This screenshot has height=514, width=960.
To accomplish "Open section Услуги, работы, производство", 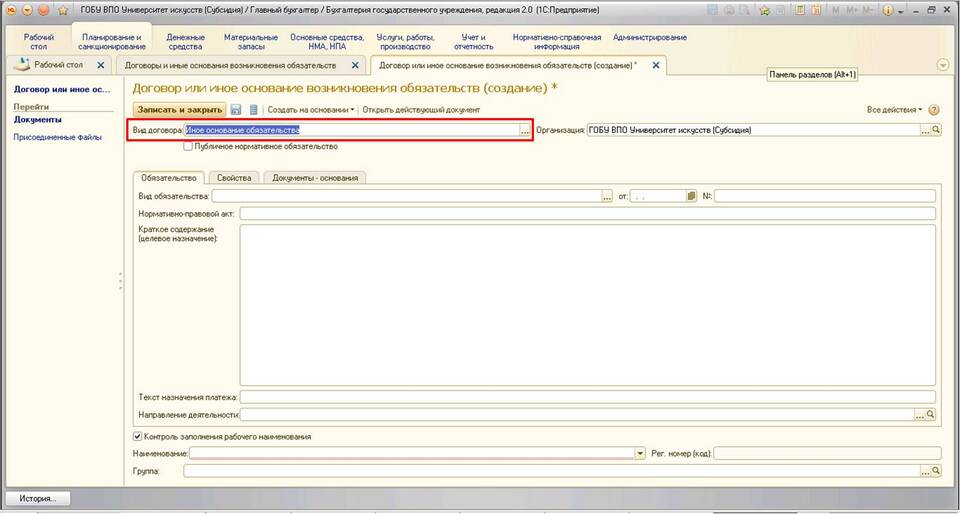I will click(x=405, y=42).
